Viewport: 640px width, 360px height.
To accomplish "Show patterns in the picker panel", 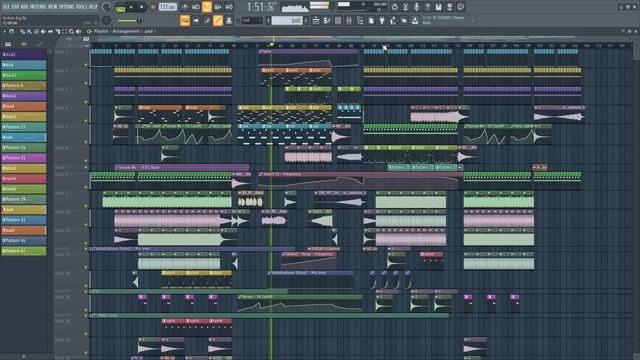I will pos(8,44).
